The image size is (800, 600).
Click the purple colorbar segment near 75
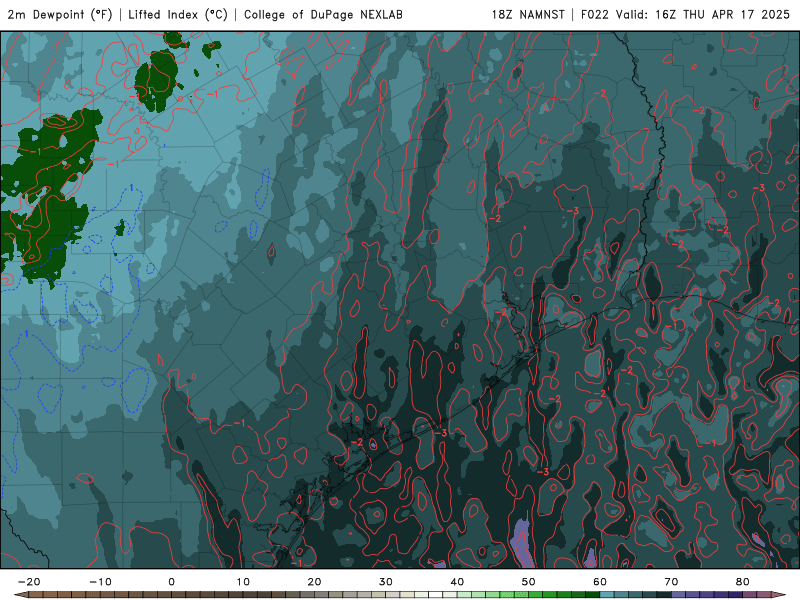click(707, 595)
